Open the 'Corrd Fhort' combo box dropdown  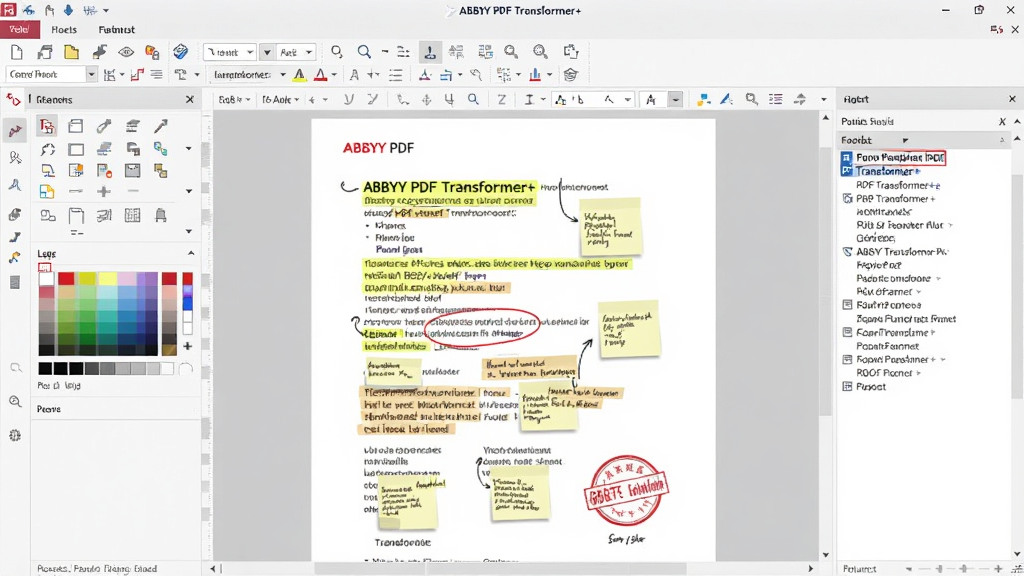[91, 74]
